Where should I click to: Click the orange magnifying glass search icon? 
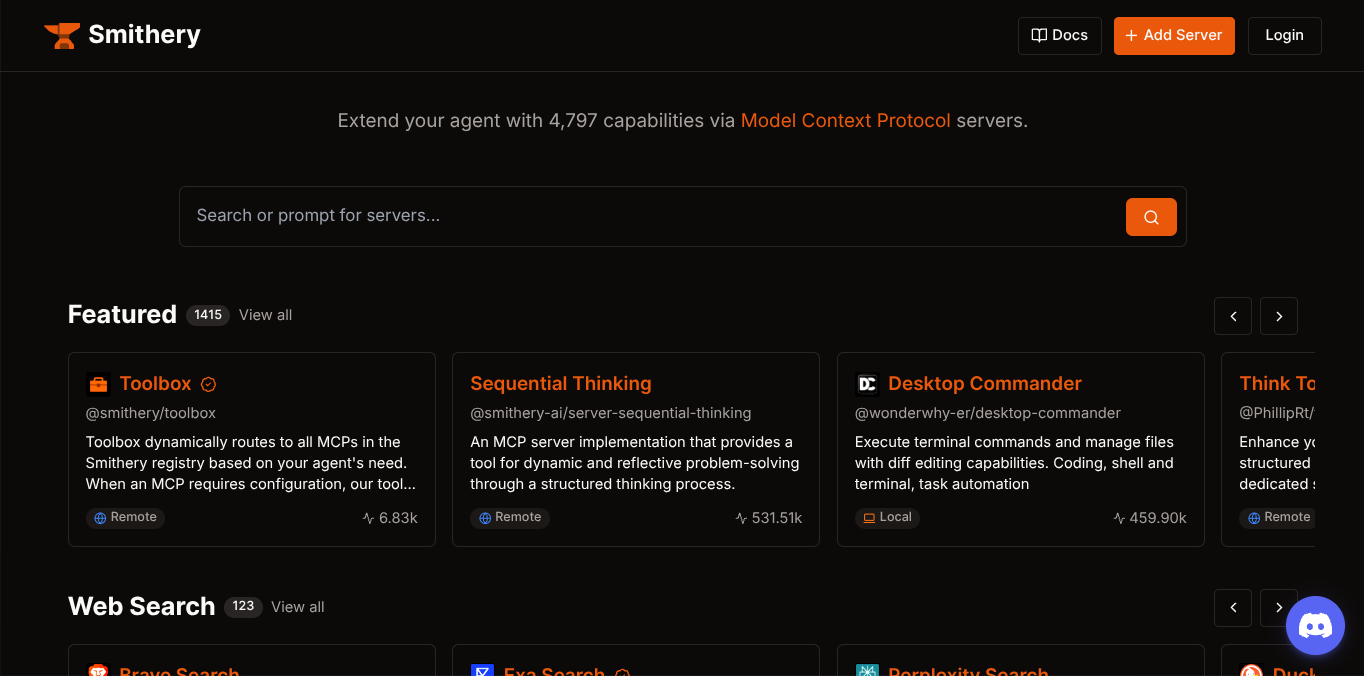(x=1150, y=216)
